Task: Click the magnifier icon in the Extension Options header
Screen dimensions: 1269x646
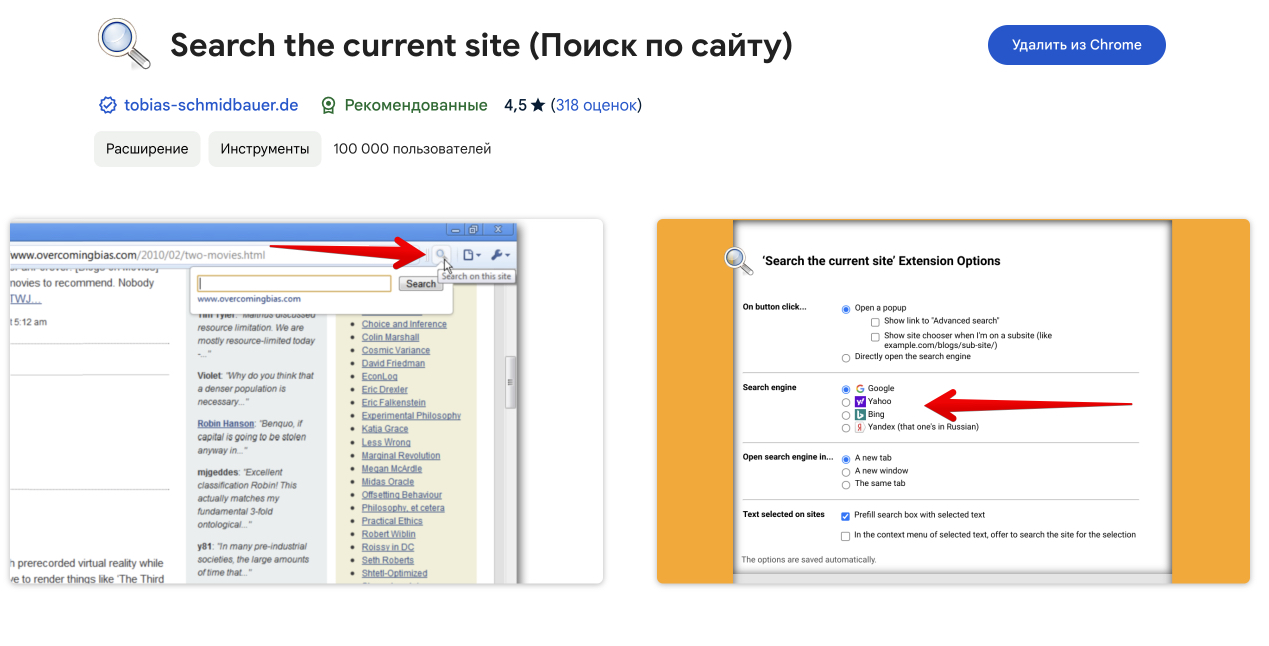Action: [x=738, y=260]
